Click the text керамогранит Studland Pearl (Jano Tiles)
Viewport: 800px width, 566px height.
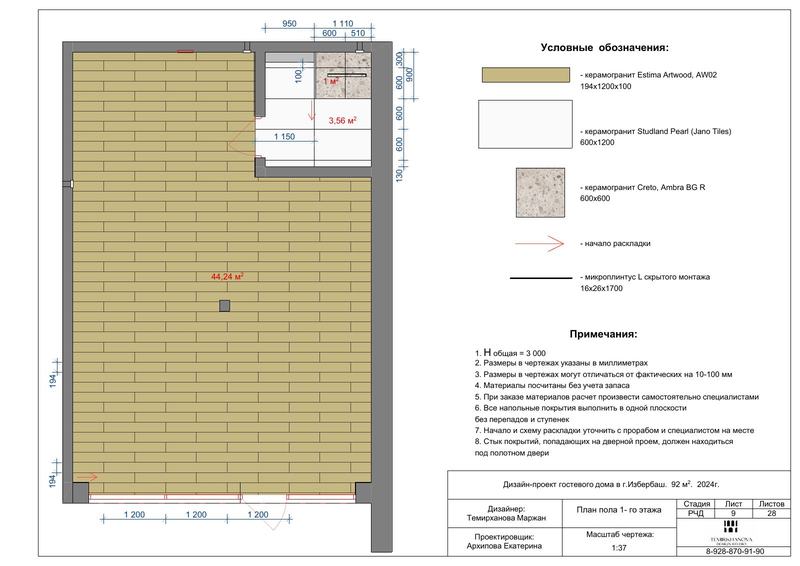[x=656, y=132]
